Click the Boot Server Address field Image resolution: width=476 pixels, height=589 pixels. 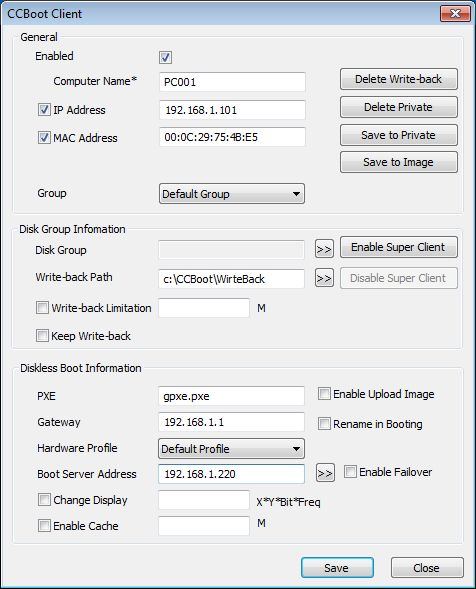[231, 474]
